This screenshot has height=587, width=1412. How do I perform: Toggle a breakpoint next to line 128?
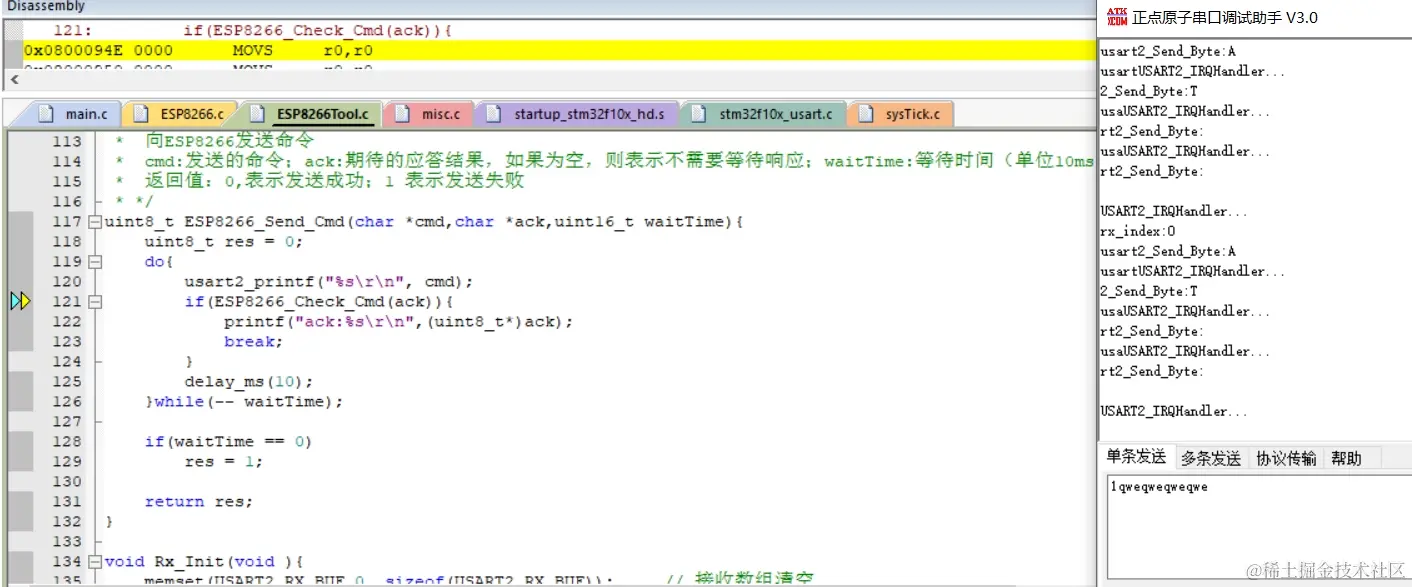20,441
